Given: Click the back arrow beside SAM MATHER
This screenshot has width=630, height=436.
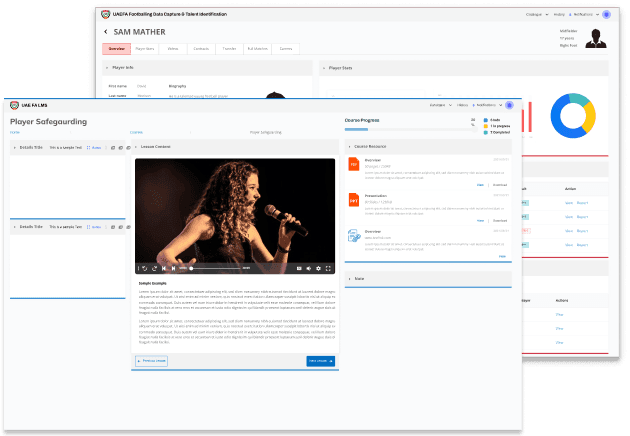Looking at the screenshot, I should tap(104, 32).
